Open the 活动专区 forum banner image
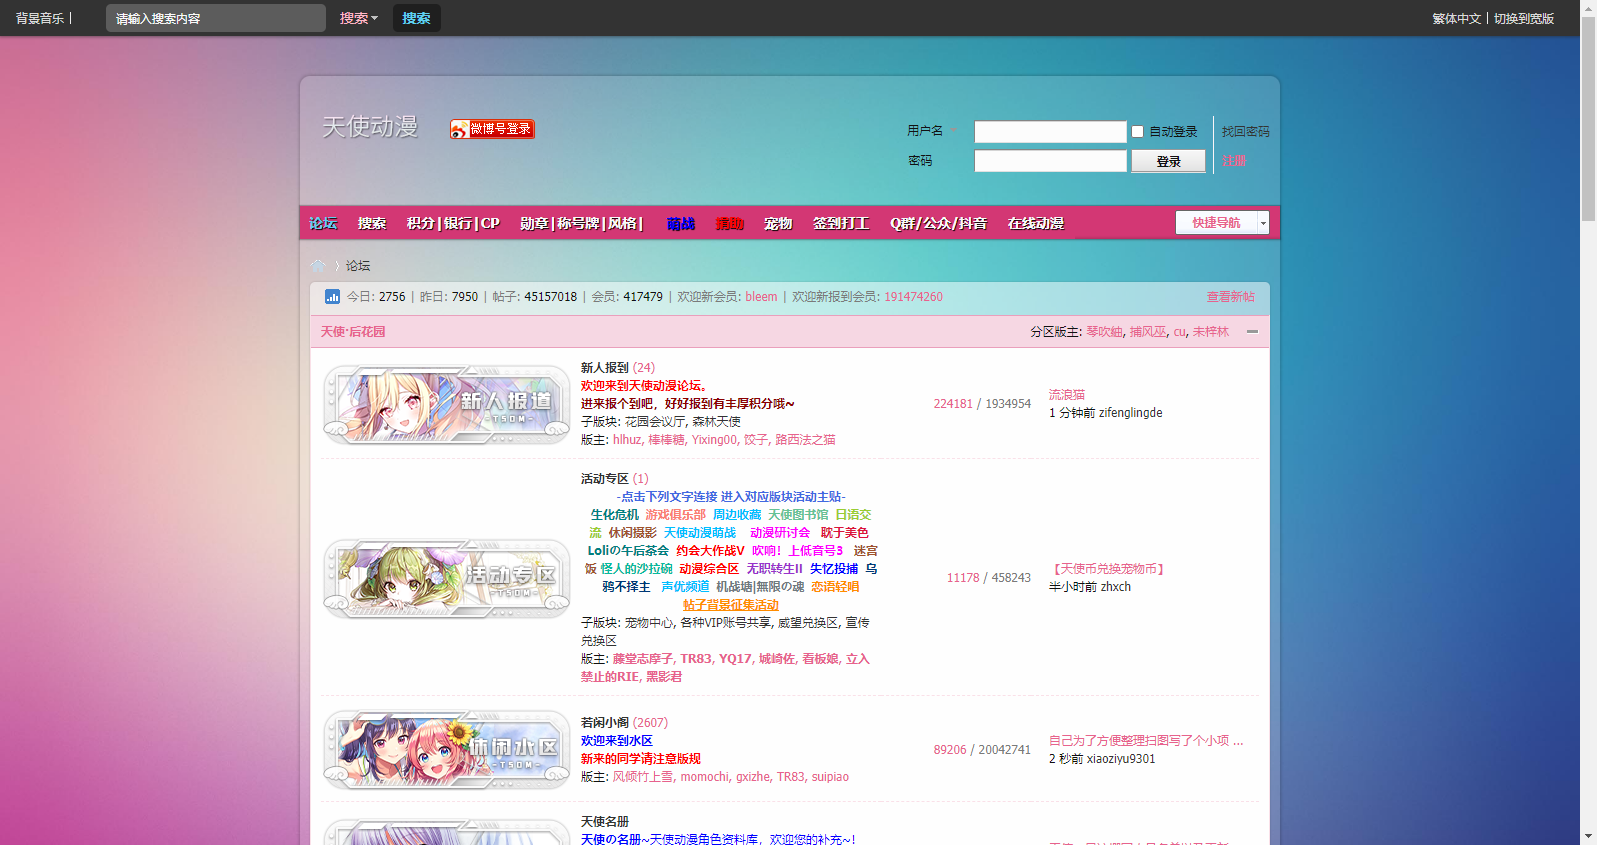 click(446, 579)
